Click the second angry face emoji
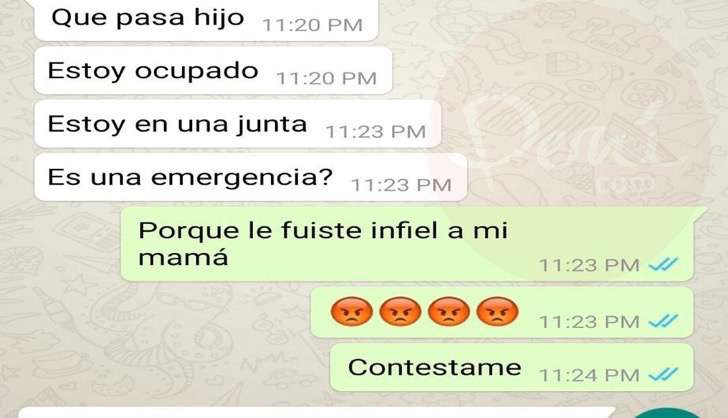The image size is (728, 418). [400, 311]
